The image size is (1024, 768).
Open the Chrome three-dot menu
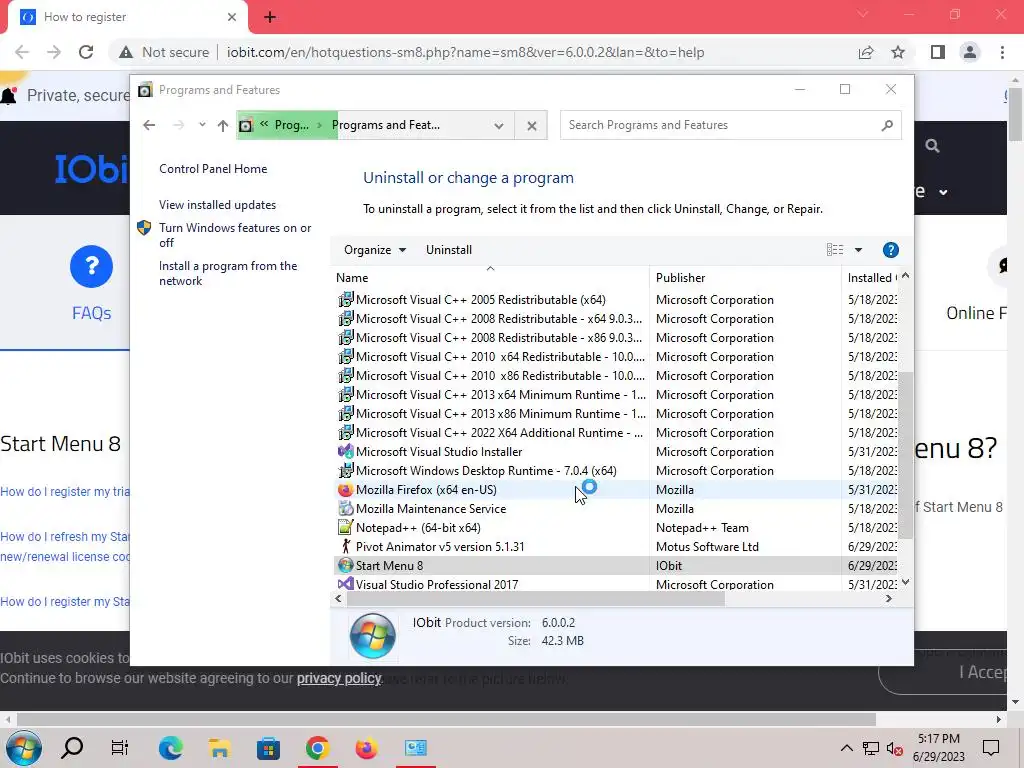click(x=1002, y=52)
